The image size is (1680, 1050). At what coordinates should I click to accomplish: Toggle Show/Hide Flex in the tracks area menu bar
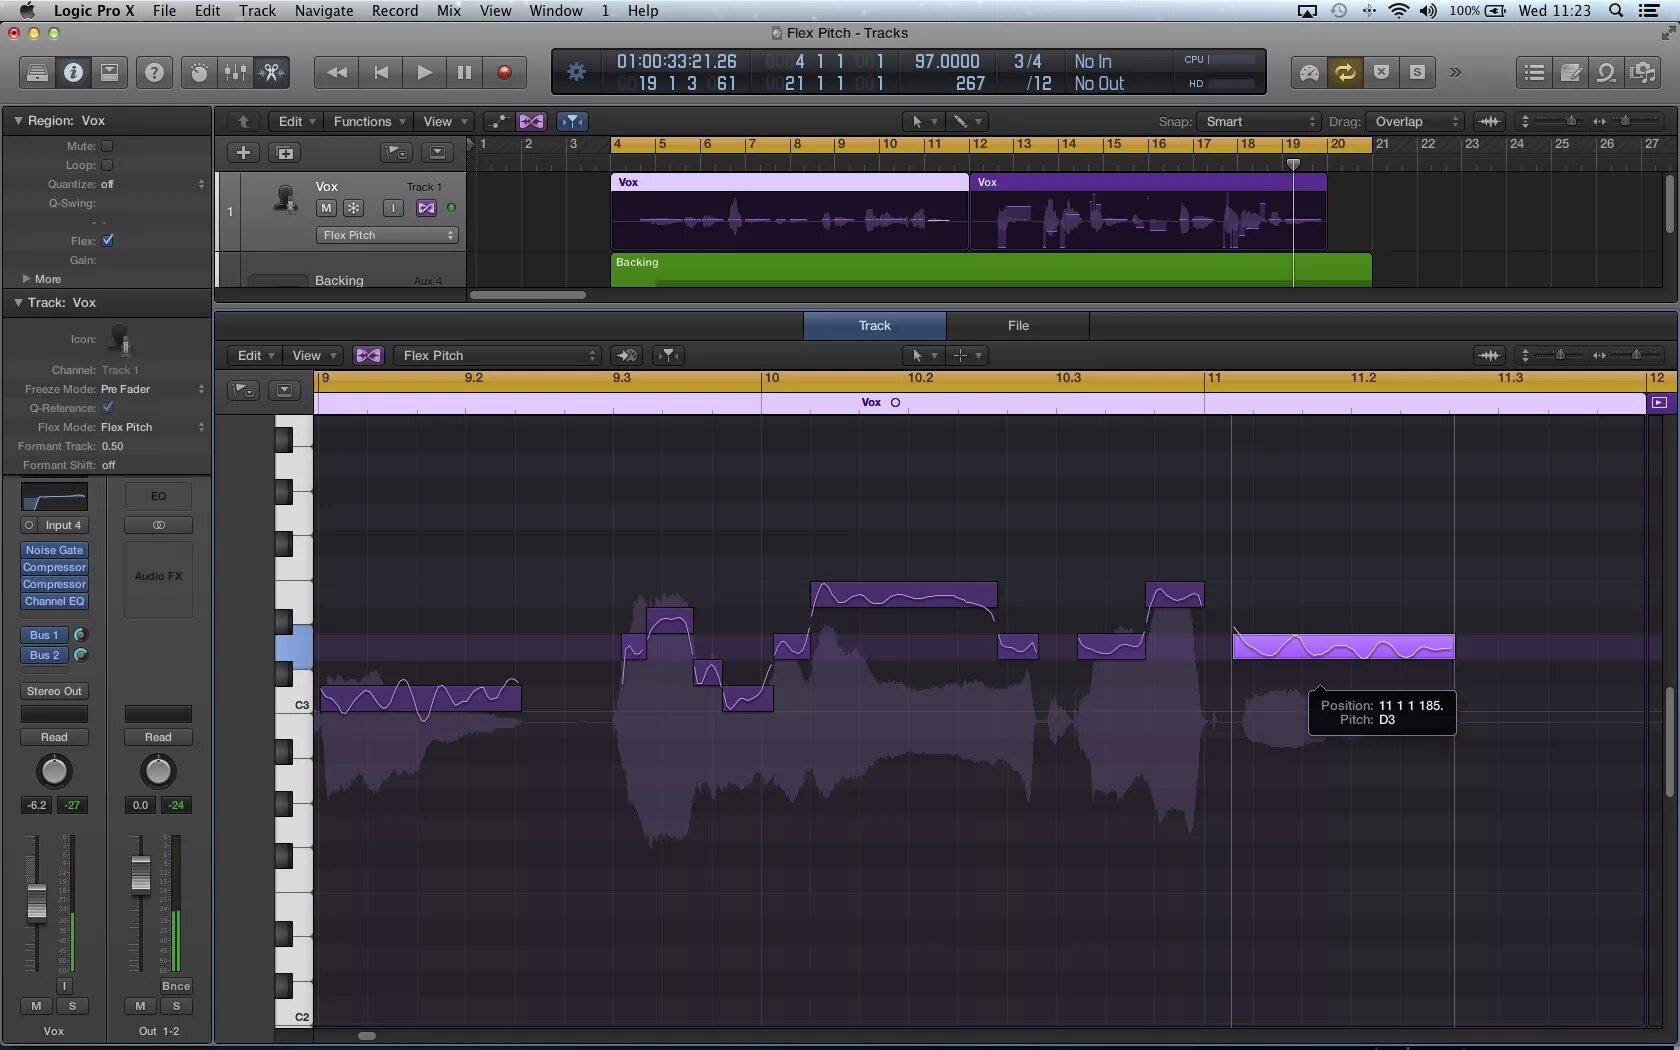click(531, 121)
